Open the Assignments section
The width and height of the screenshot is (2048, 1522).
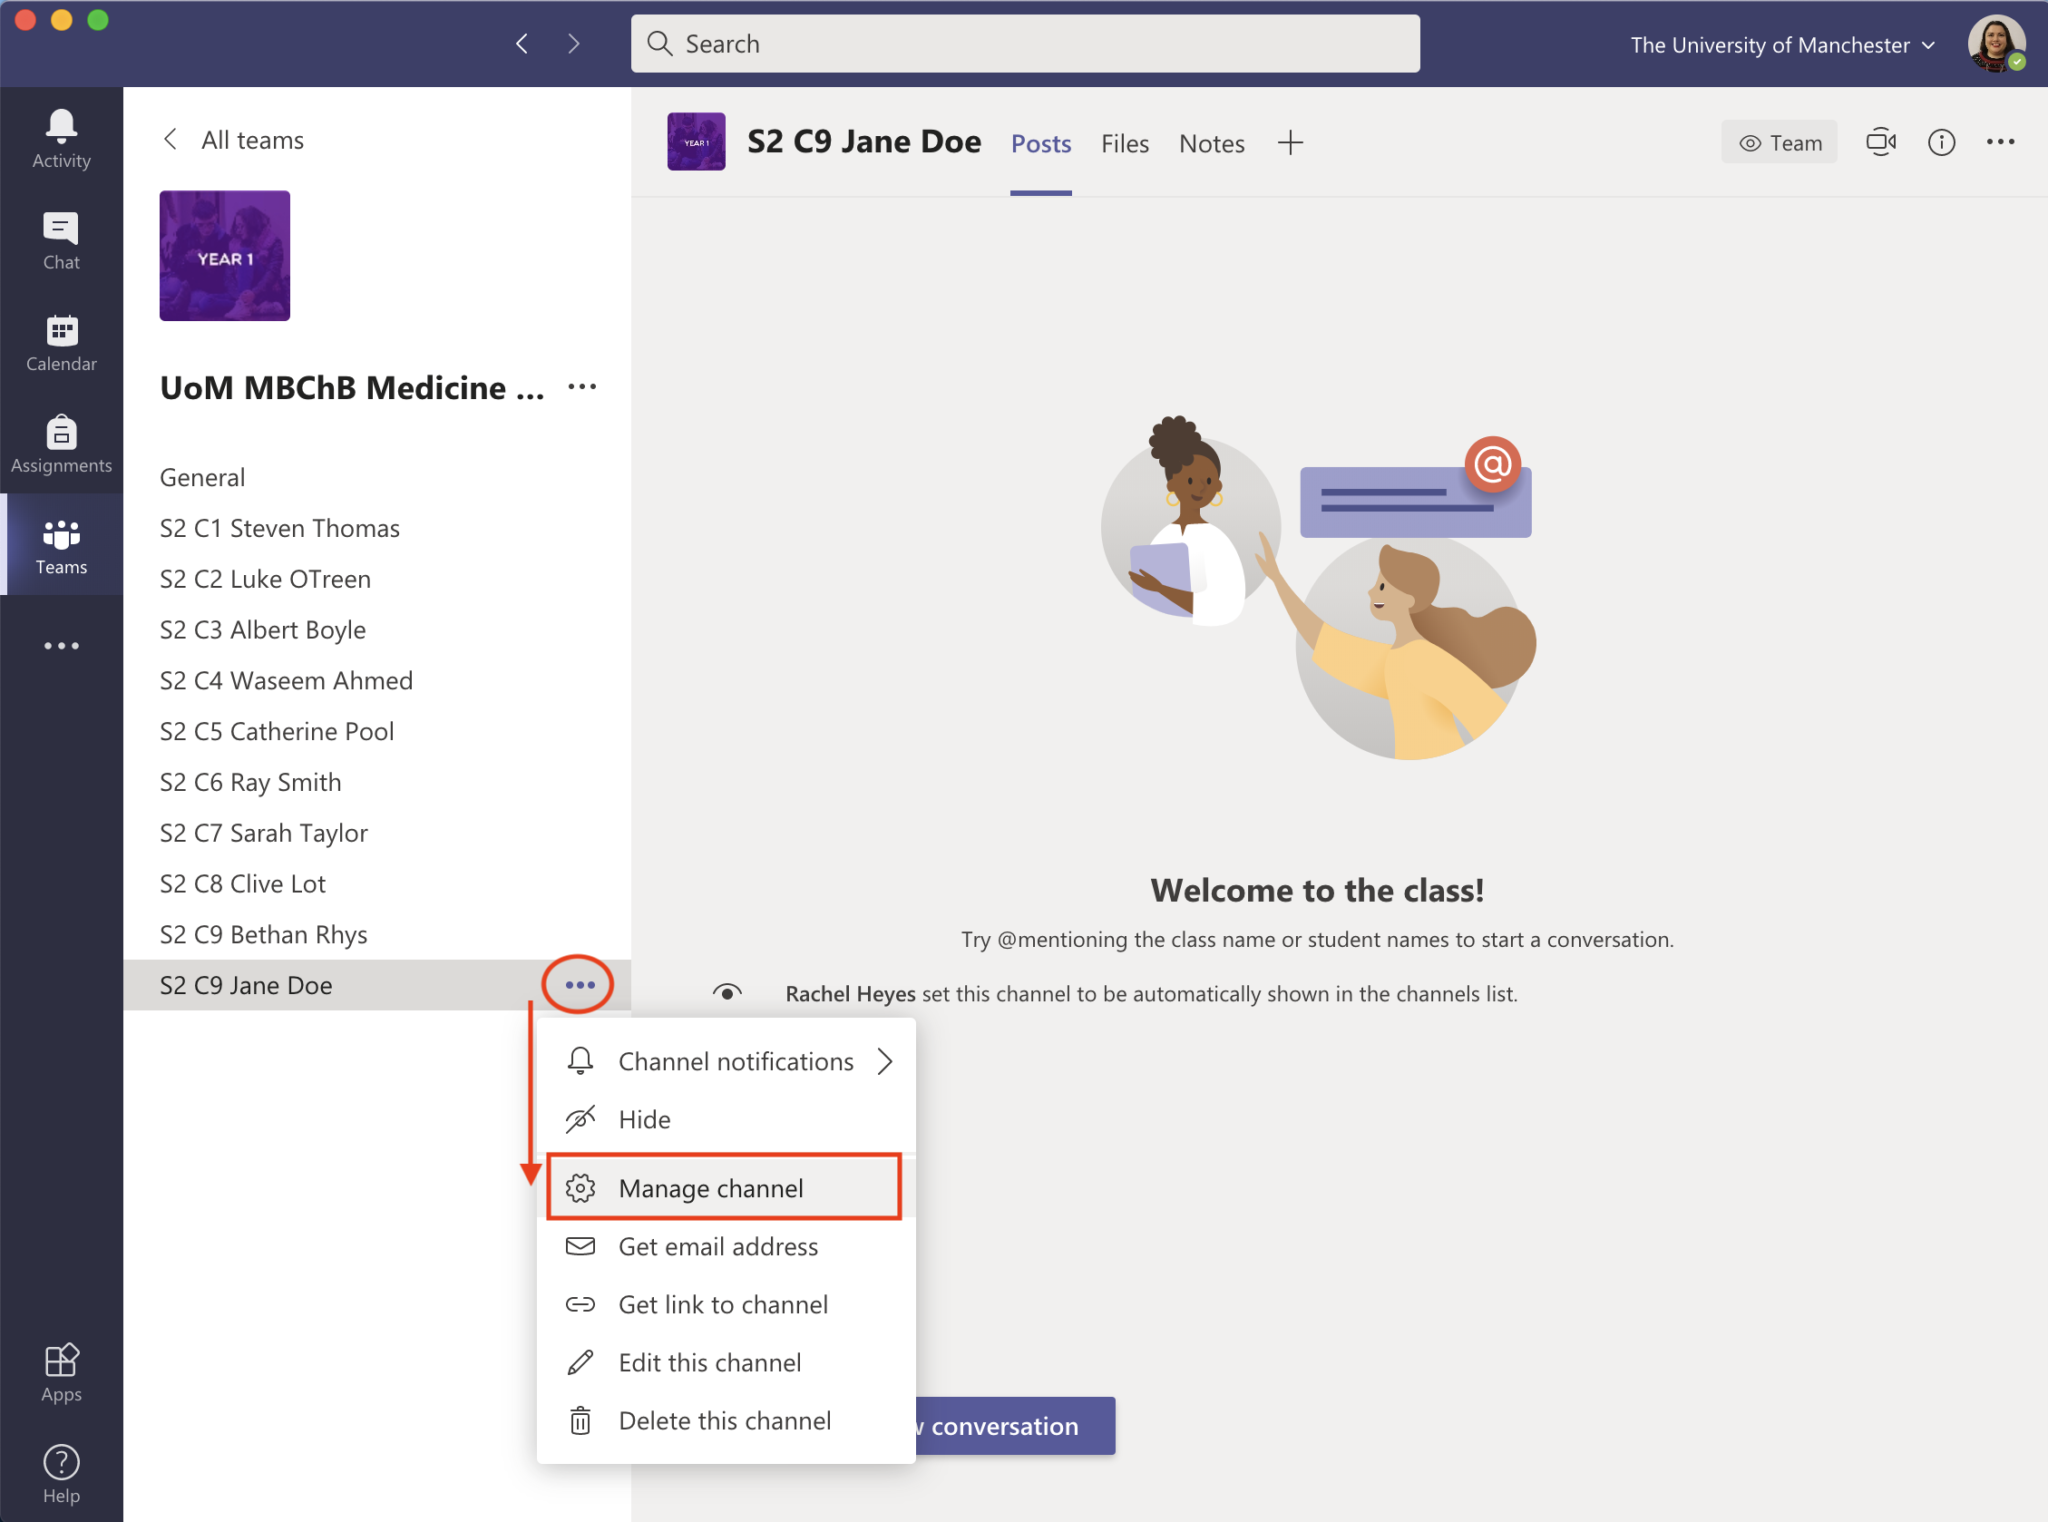(61, 443)
